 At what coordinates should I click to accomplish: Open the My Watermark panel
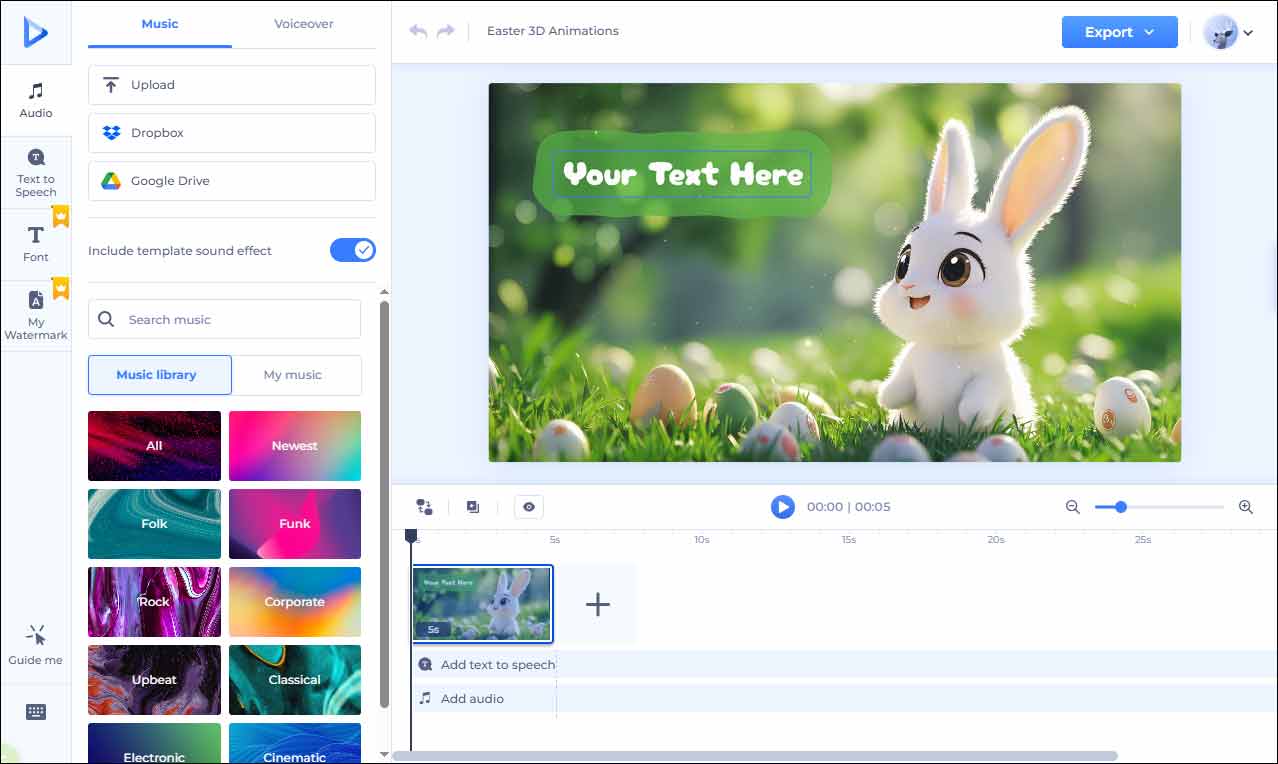point(36,315)
